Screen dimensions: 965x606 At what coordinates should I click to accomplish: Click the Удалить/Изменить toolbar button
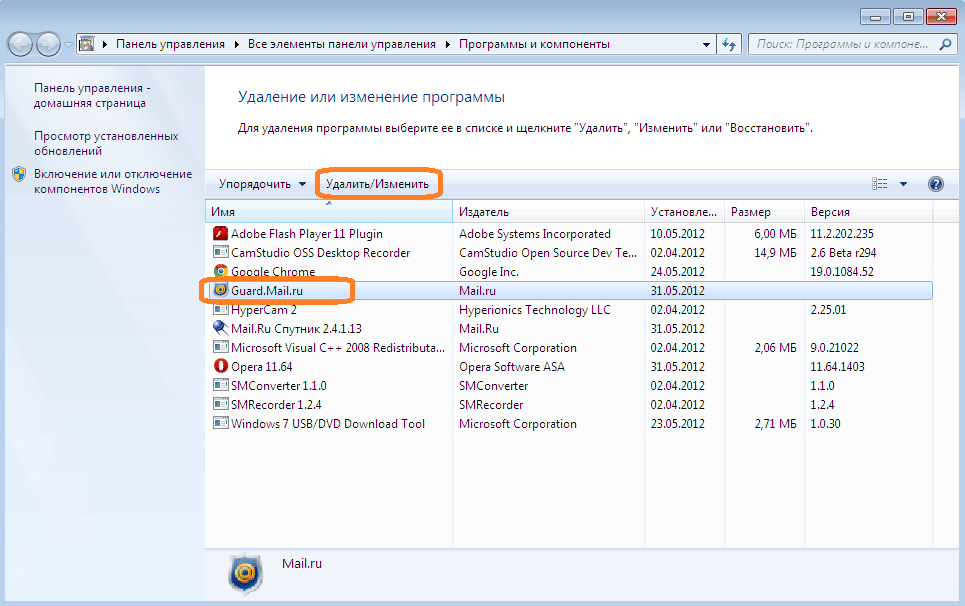[377, 184]
